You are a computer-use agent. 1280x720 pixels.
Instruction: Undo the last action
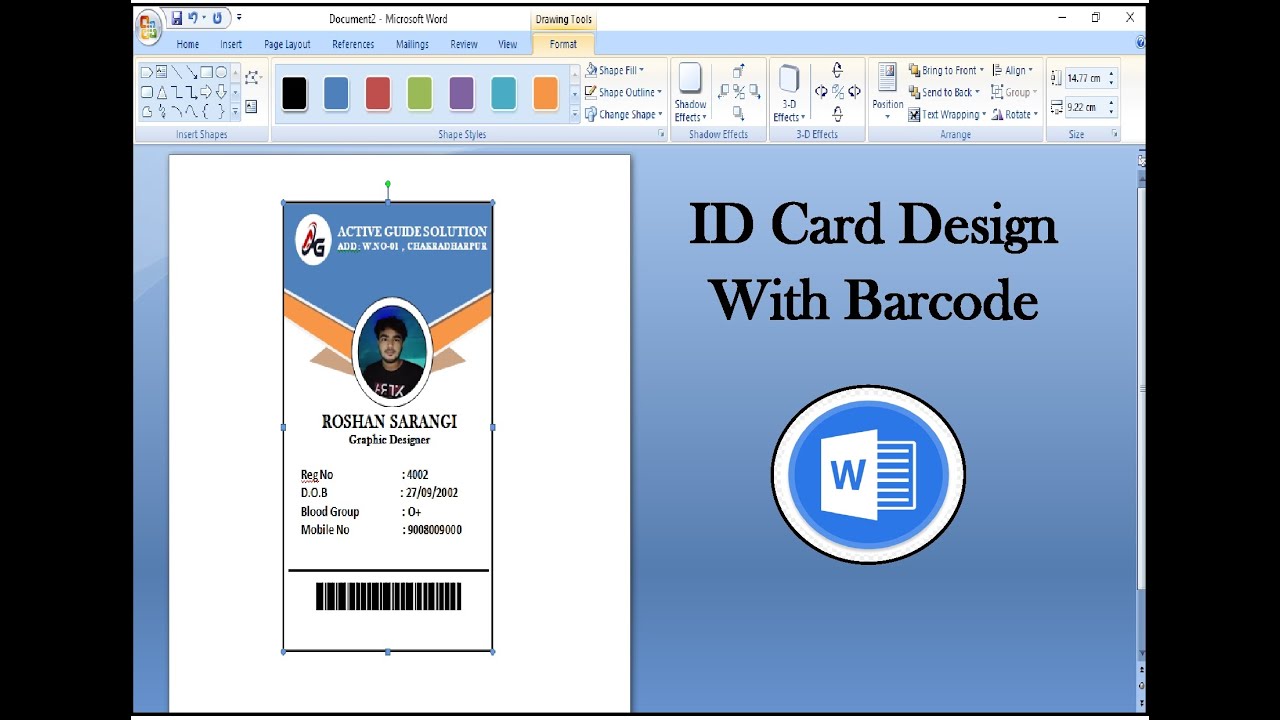click(x=193, y=18)
